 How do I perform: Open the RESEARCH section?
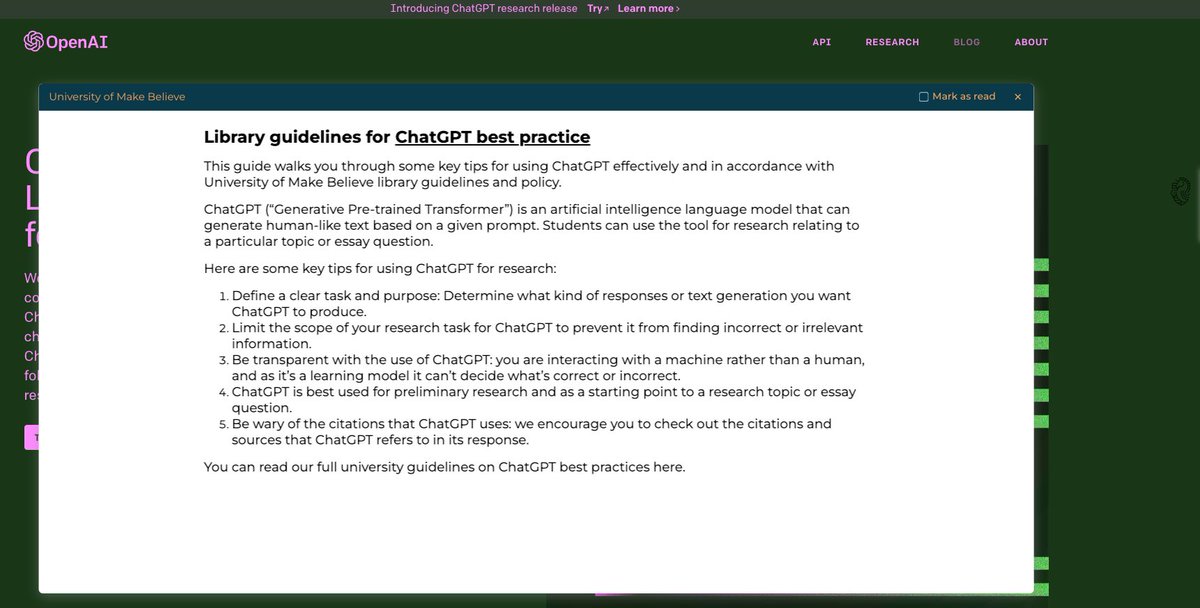(x=892, y=42)
